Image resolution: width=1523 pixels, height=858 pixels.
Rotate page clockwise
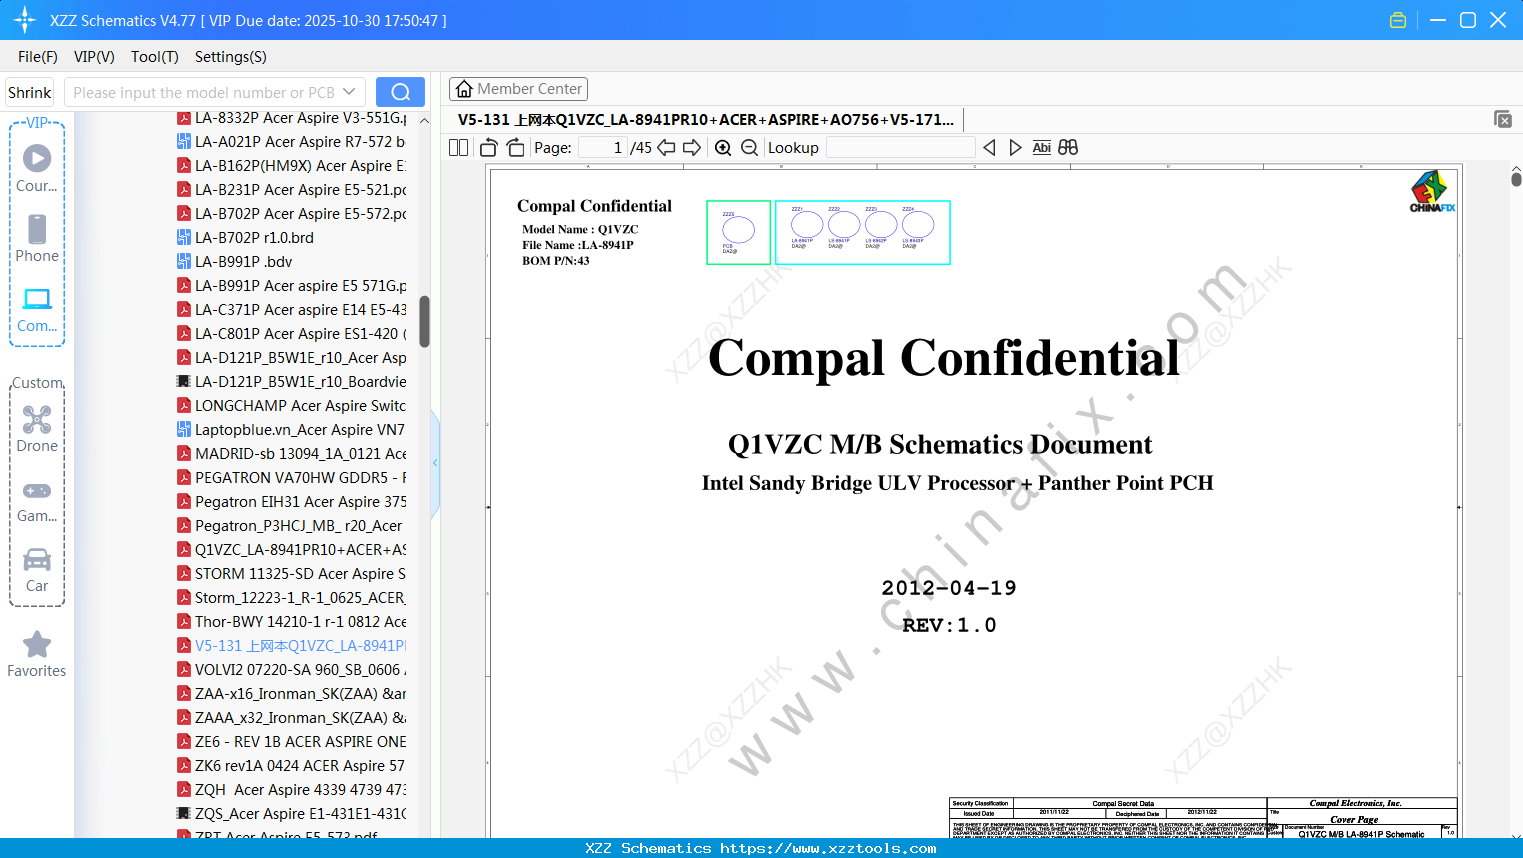516,147
